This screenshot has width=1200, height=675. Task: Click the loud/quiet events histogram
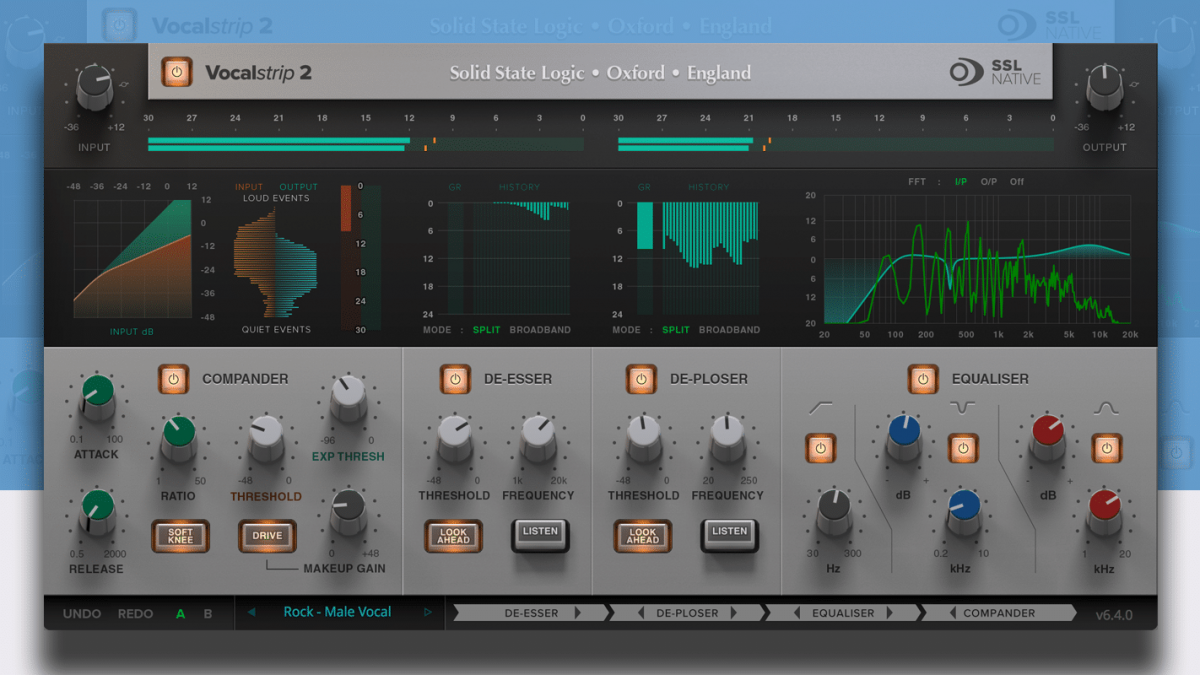click(x=275, y=264)
